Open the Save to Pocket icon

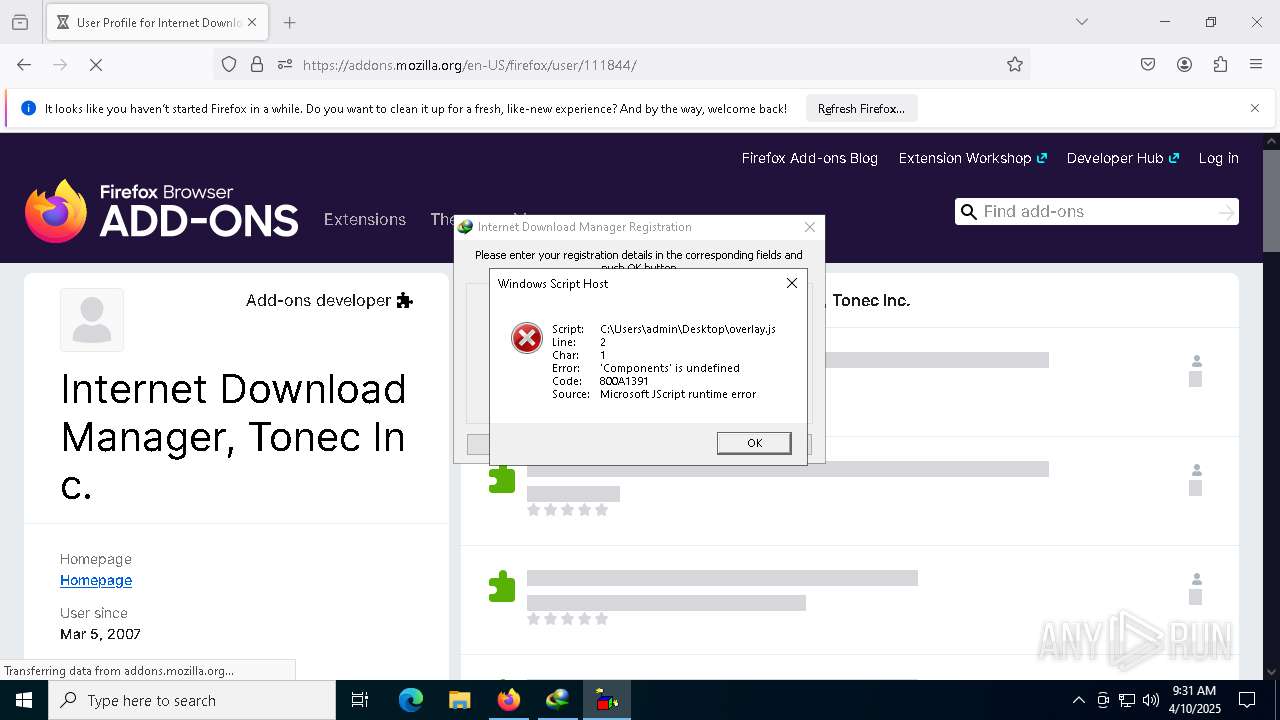[x=1148, y=65]
